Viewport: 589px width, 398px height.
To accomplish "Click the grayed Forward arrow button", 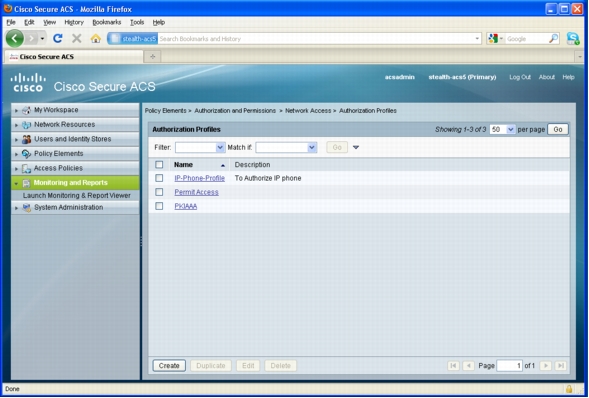I will (32, 38).
